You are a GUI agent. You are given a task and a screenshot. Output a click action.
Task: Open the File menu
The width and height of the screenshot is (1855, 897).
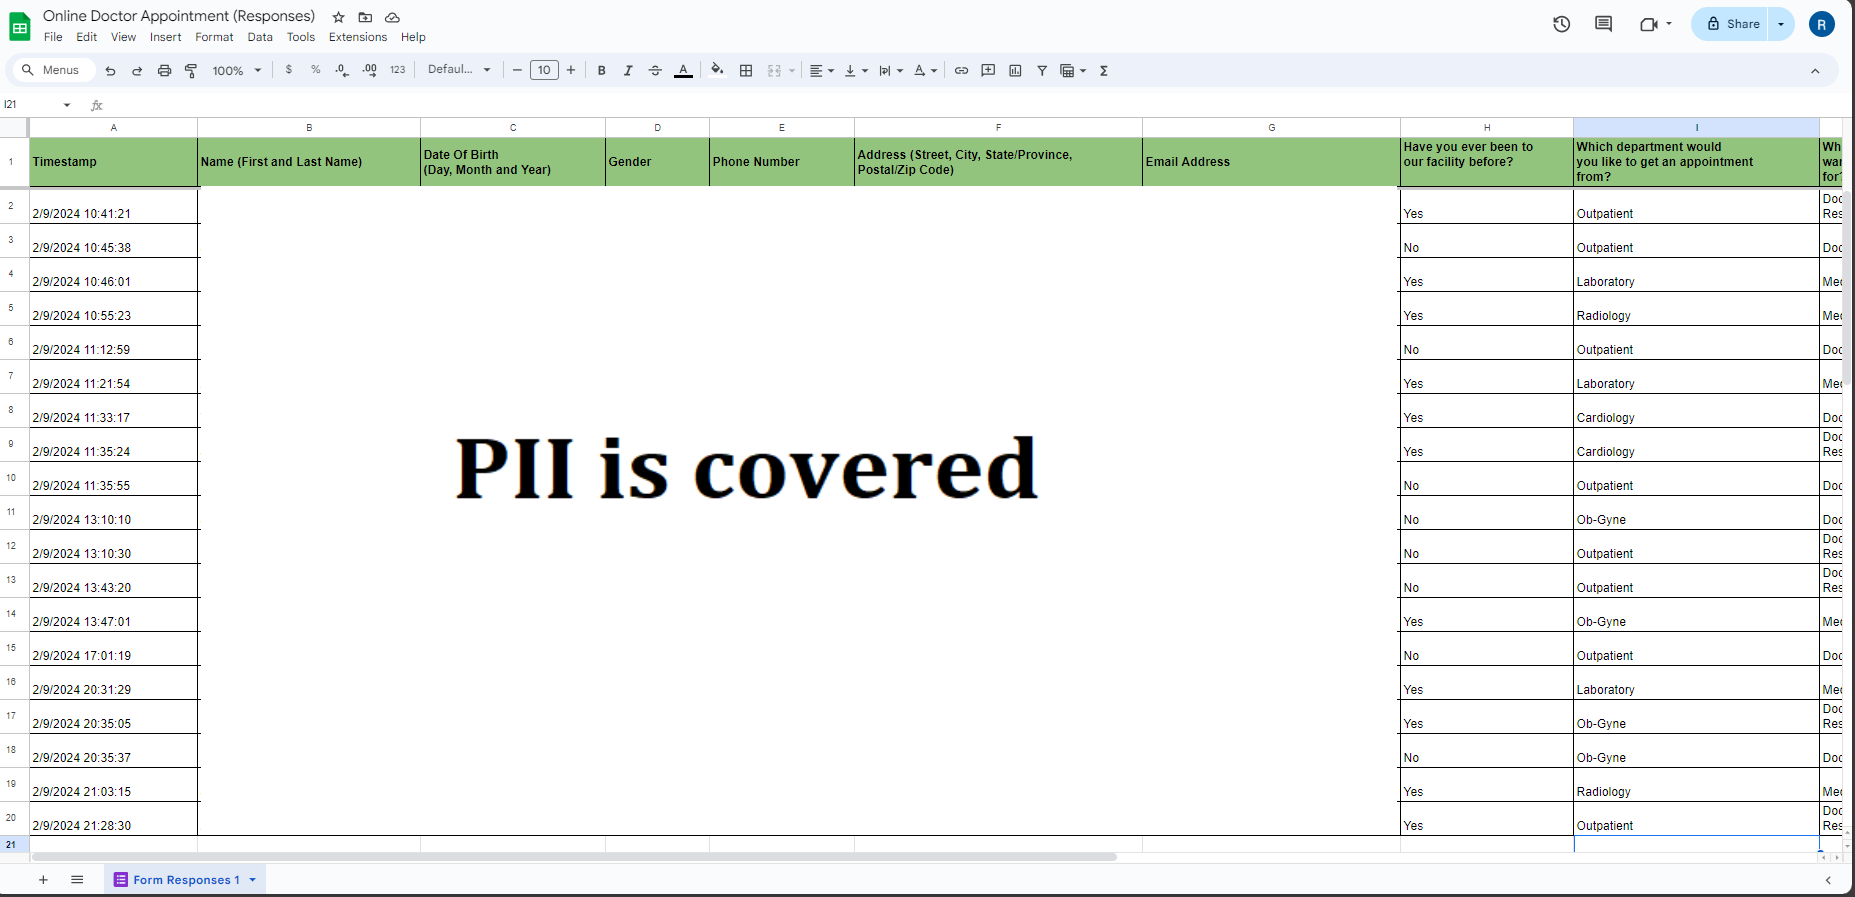(53, 37)
